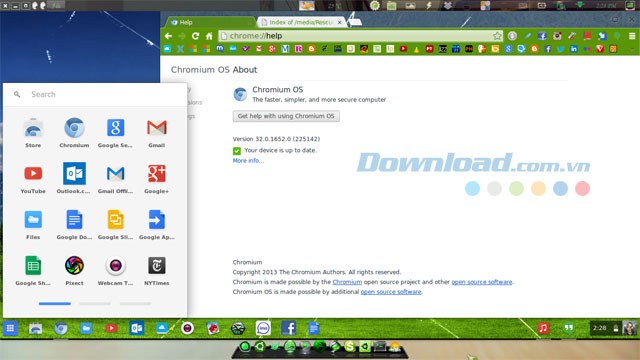Screen dimensions: 640x360
Task: Launch Skype from the bottom dock
Action: pyautogui.click(x=350, y=347)
